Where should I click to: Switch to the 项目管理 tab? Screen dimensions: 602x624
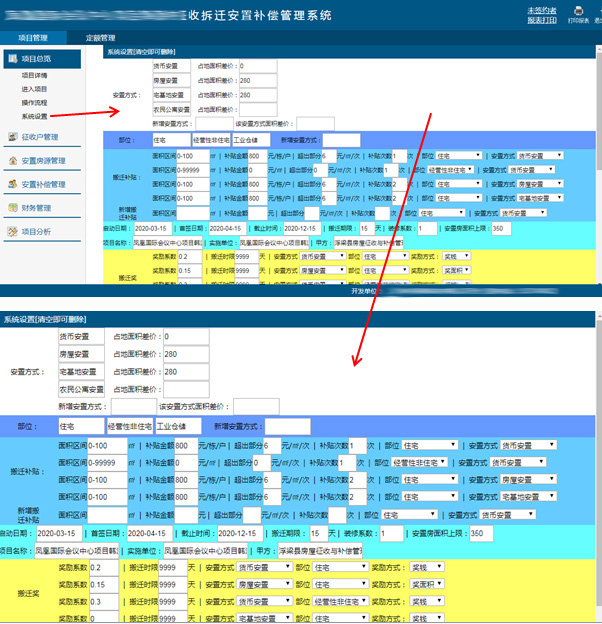[x=33, y=38]
